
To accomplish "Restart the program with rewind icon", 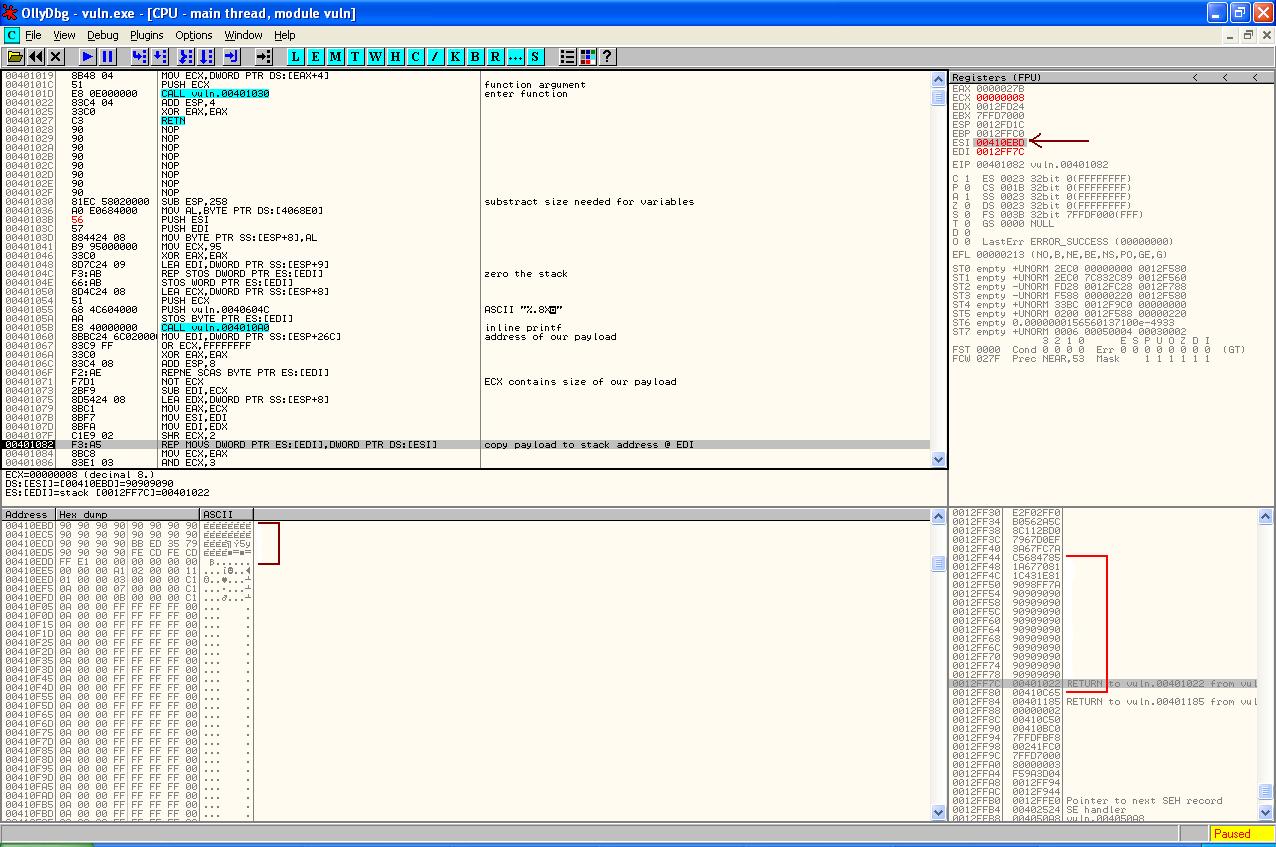I will click(x=36, y=57).
